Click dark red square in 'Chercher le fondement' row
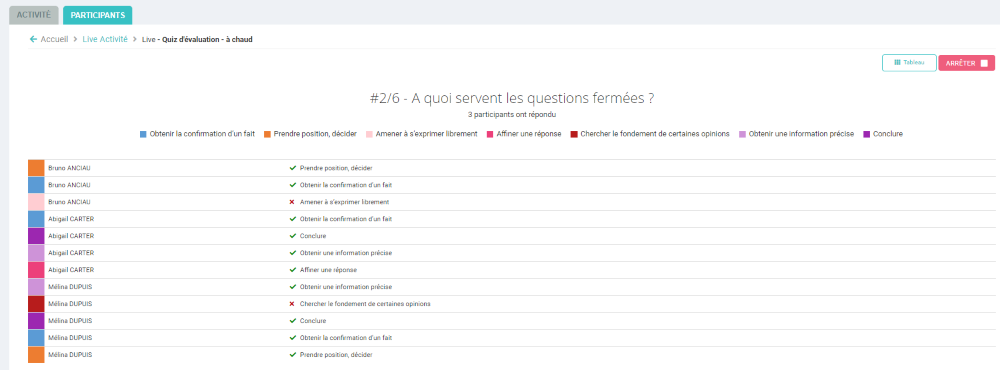 (x=36, y=304)
